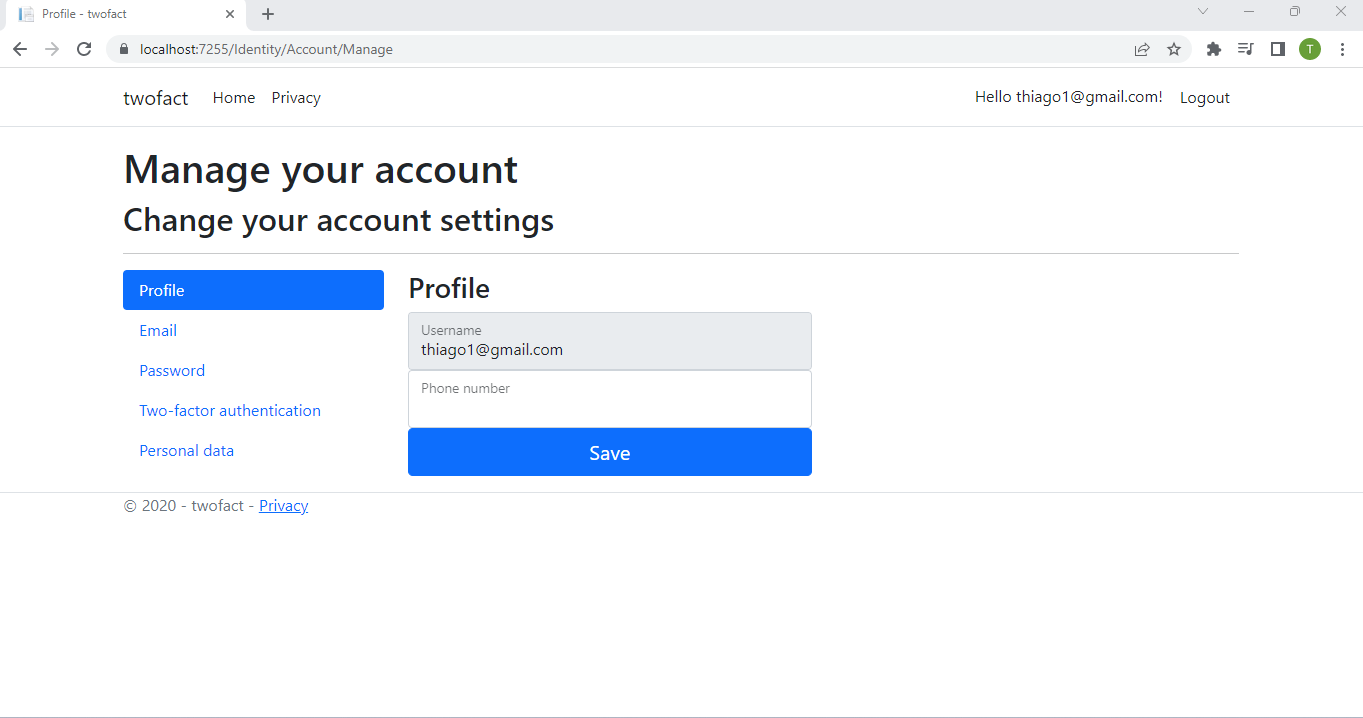
Task: Click the lock icon beside the URL
Action: (x=123, y=48)
